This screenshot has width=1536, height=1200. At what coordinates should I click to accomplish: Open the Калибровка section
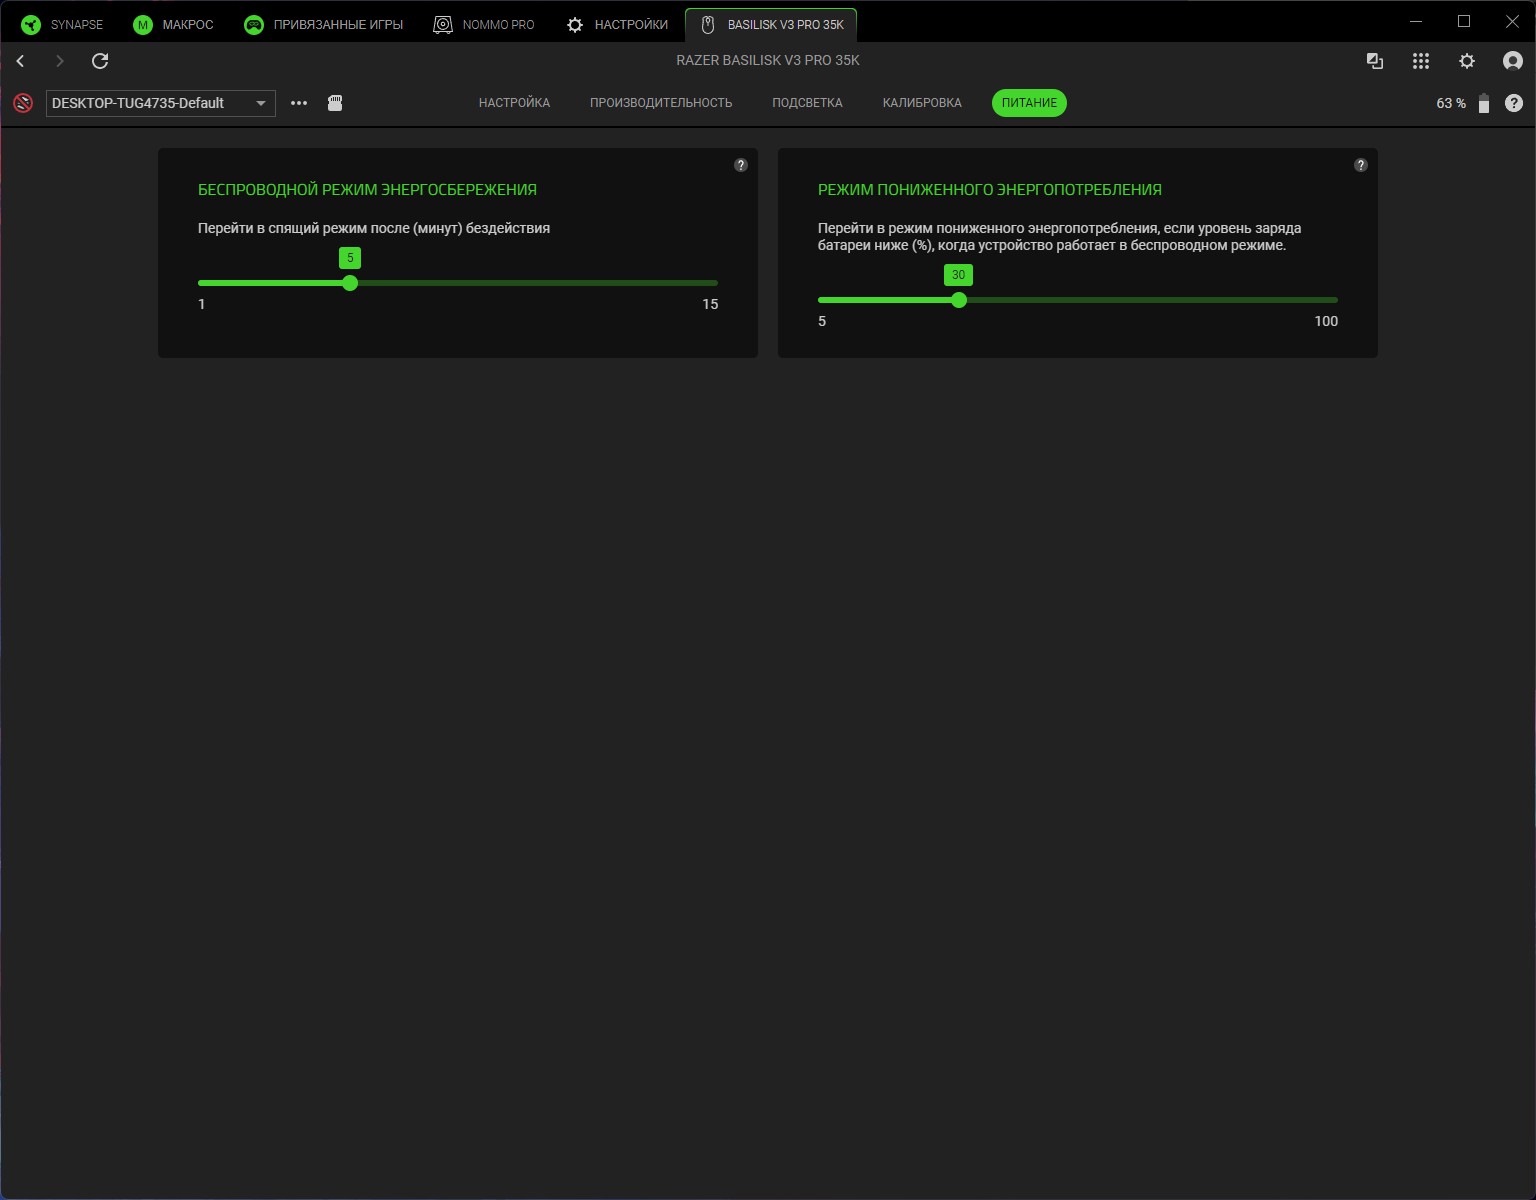pyautogui.click(x=922, y=103)
